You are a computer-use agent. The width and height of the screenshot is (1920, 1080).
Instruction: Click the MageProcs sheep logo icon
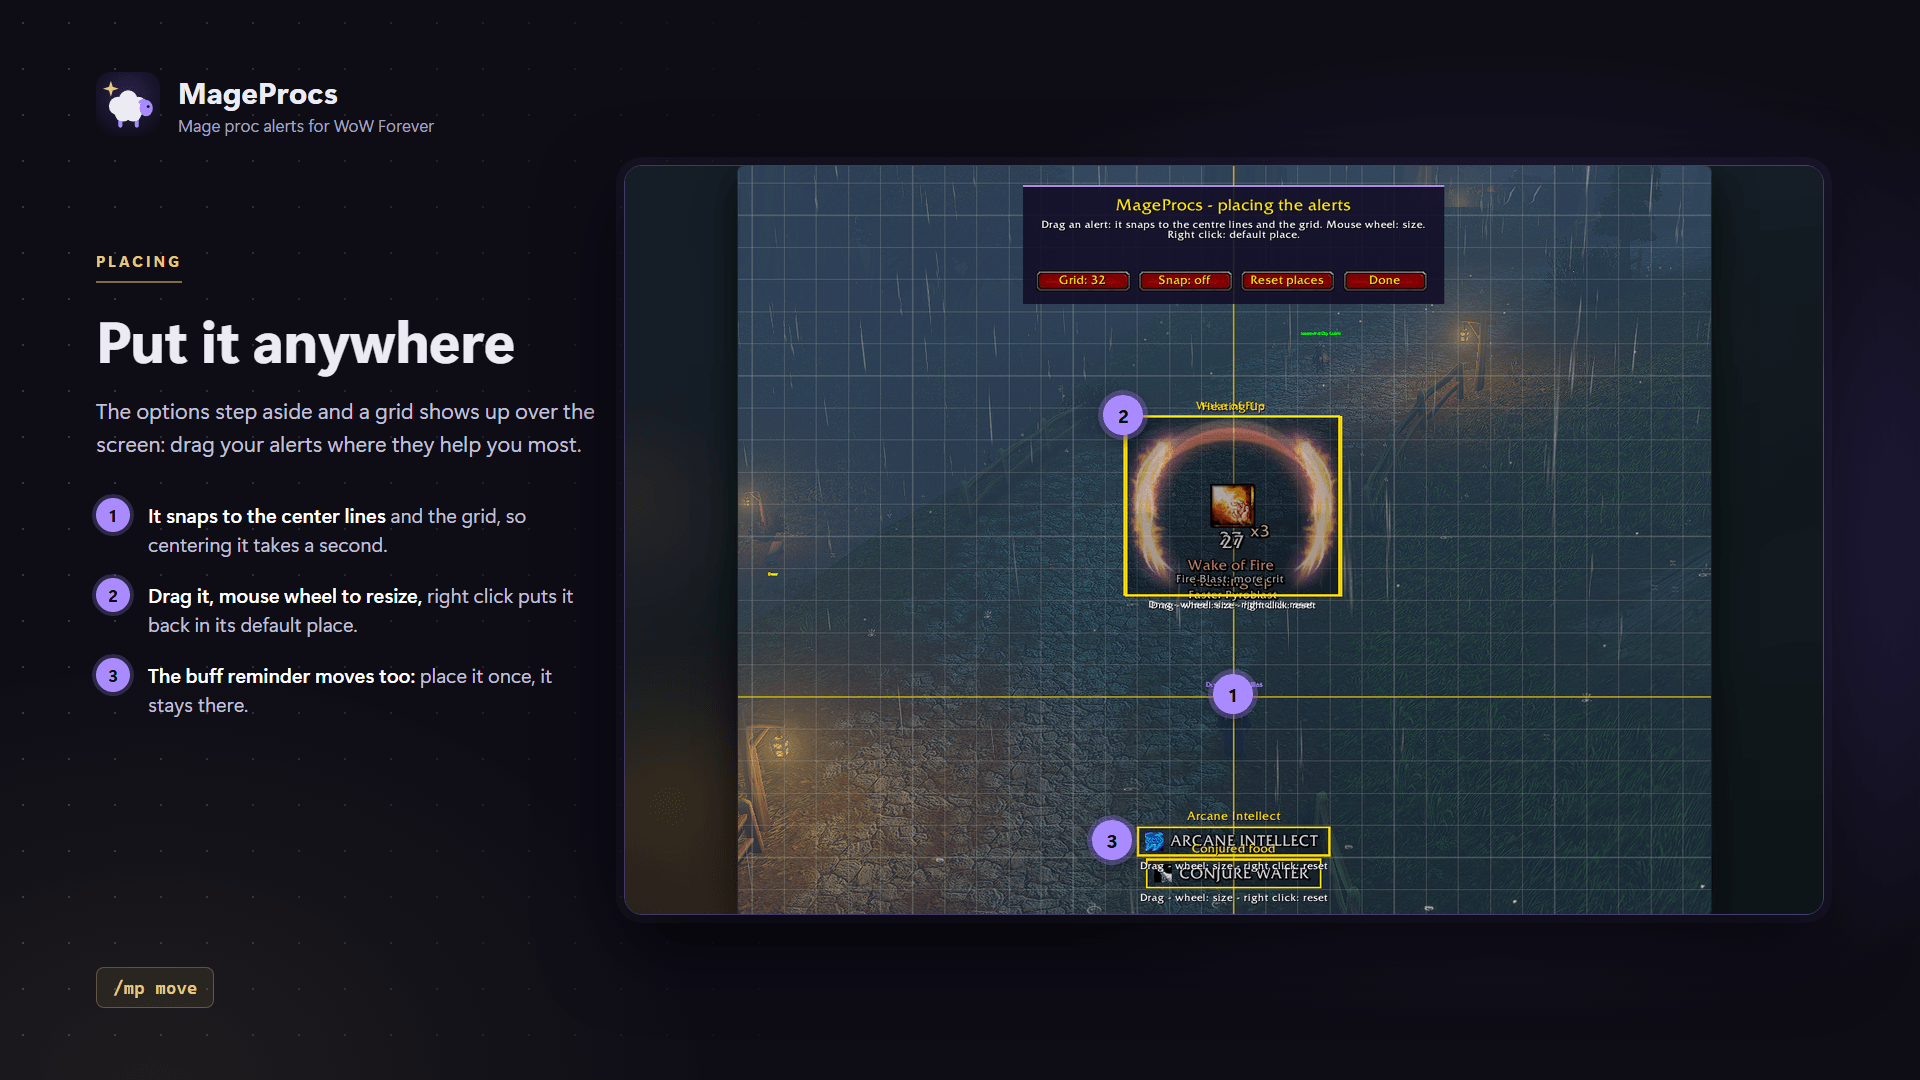pyautogui.click(x=128, y=104)
